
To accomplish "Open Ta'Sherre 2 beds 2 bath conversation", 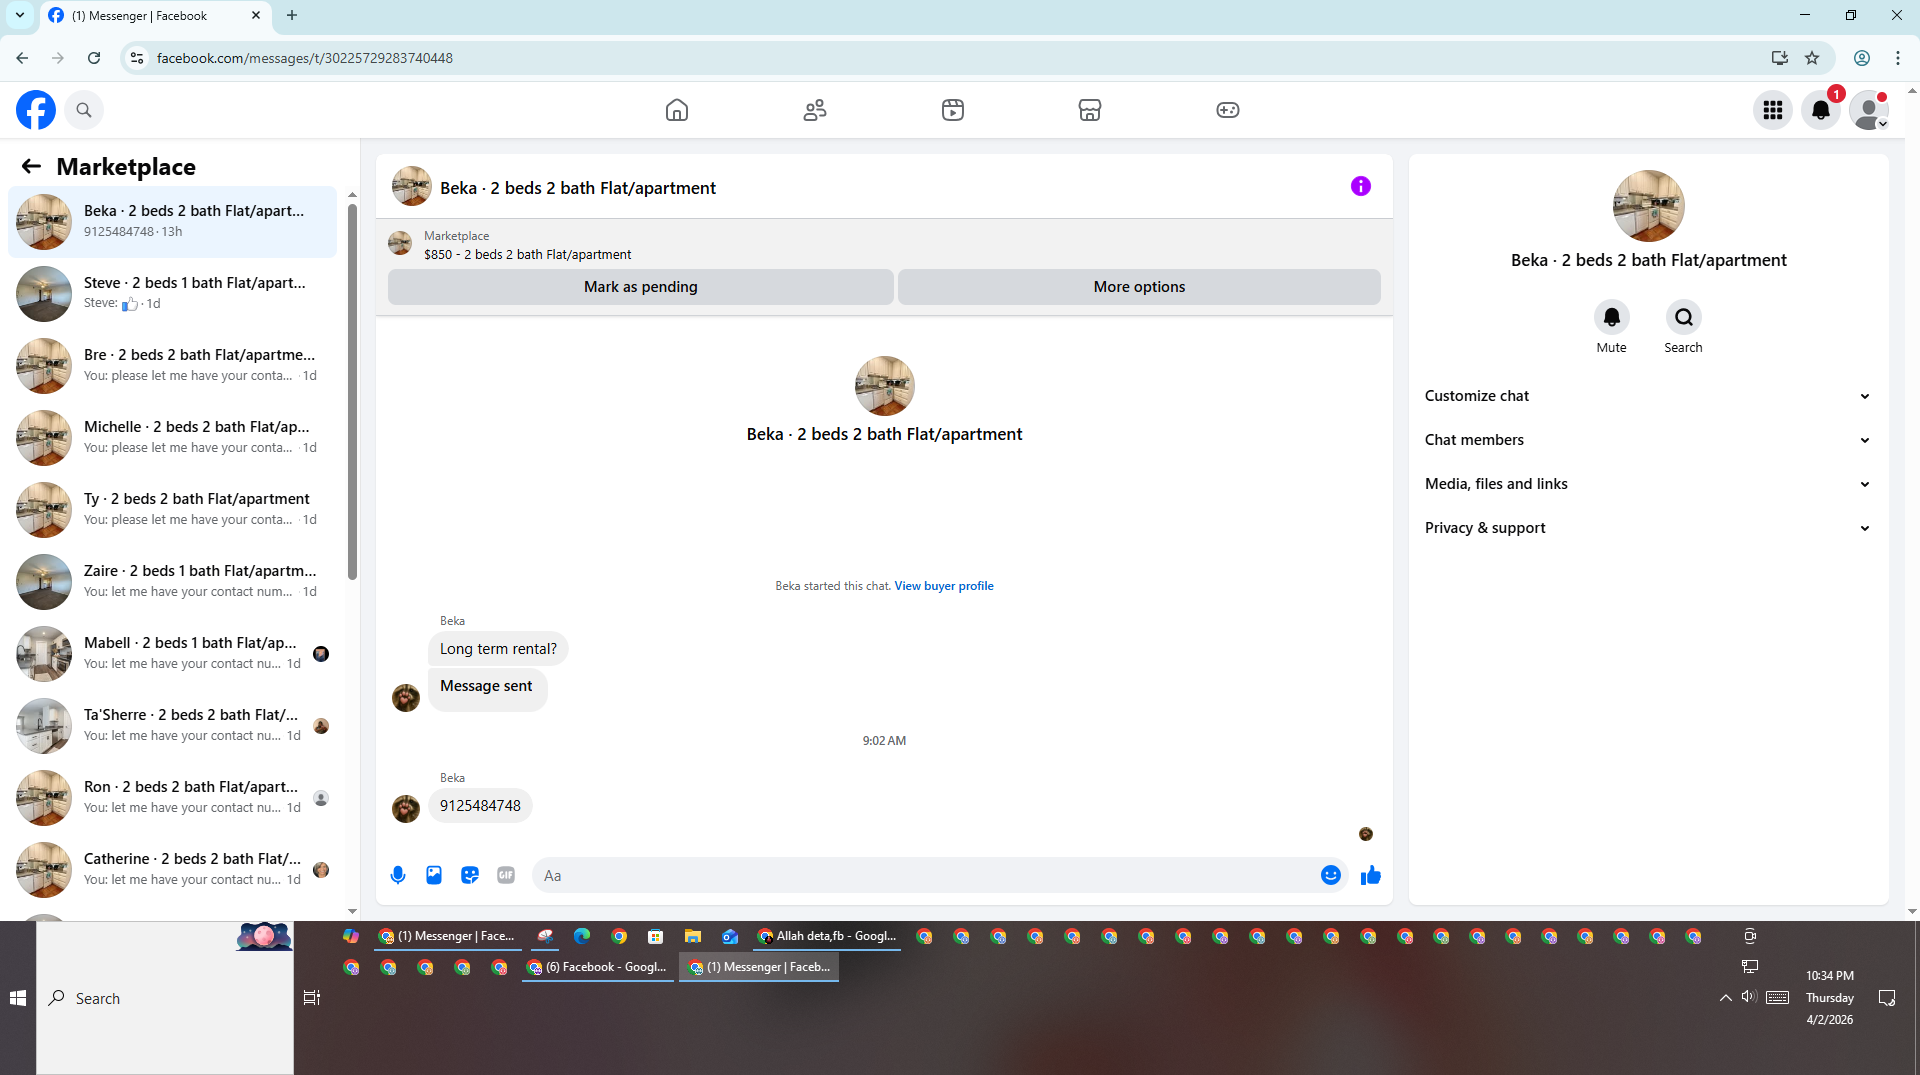I will (172, 725).
